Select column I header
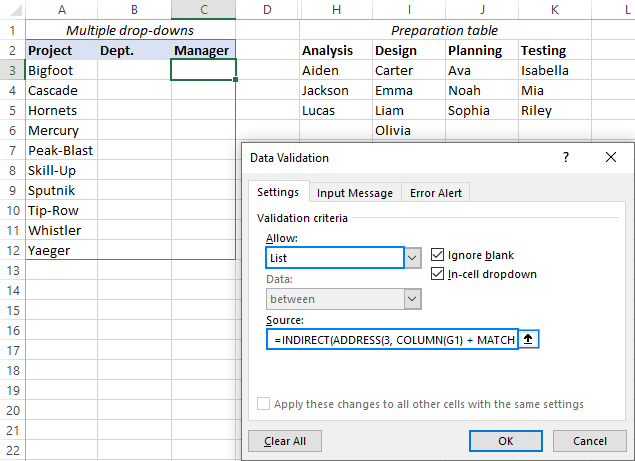 pos(409,10)
